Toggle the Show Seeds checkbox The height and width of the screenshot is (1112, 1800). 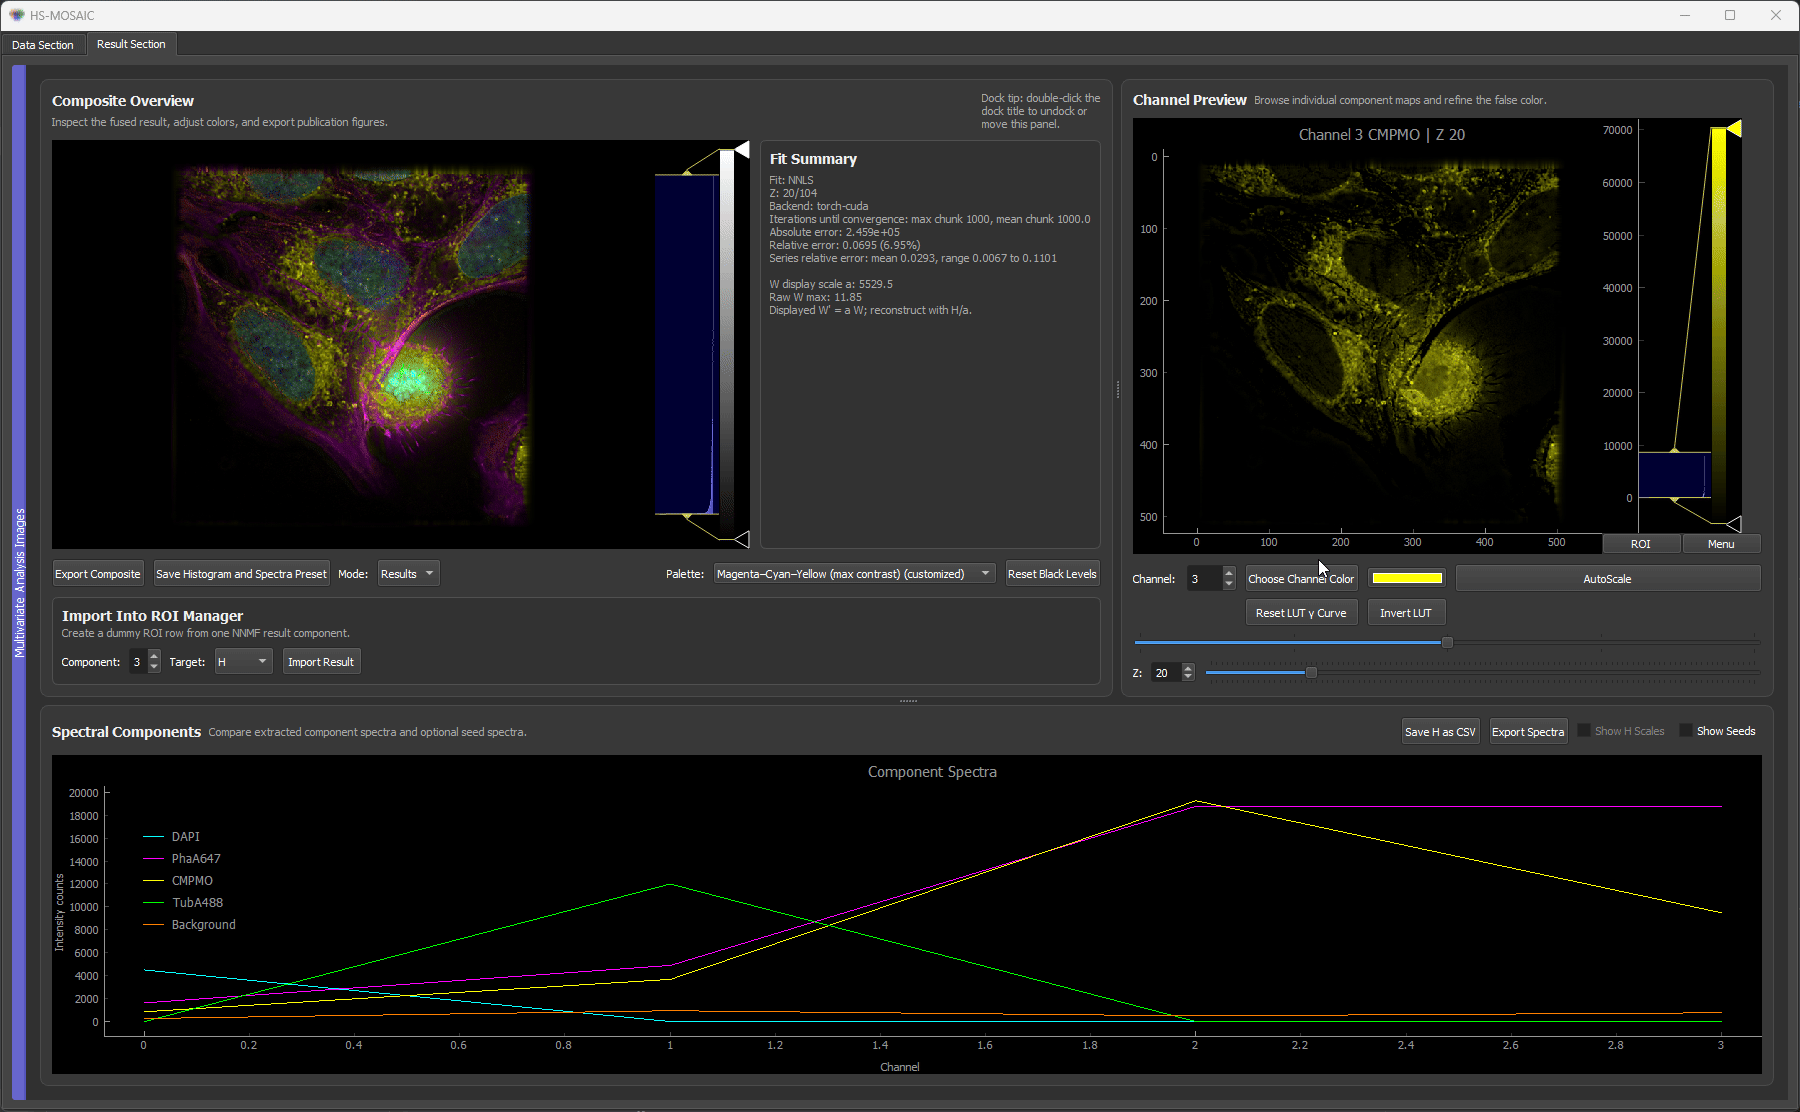(x=1686, y=731)
